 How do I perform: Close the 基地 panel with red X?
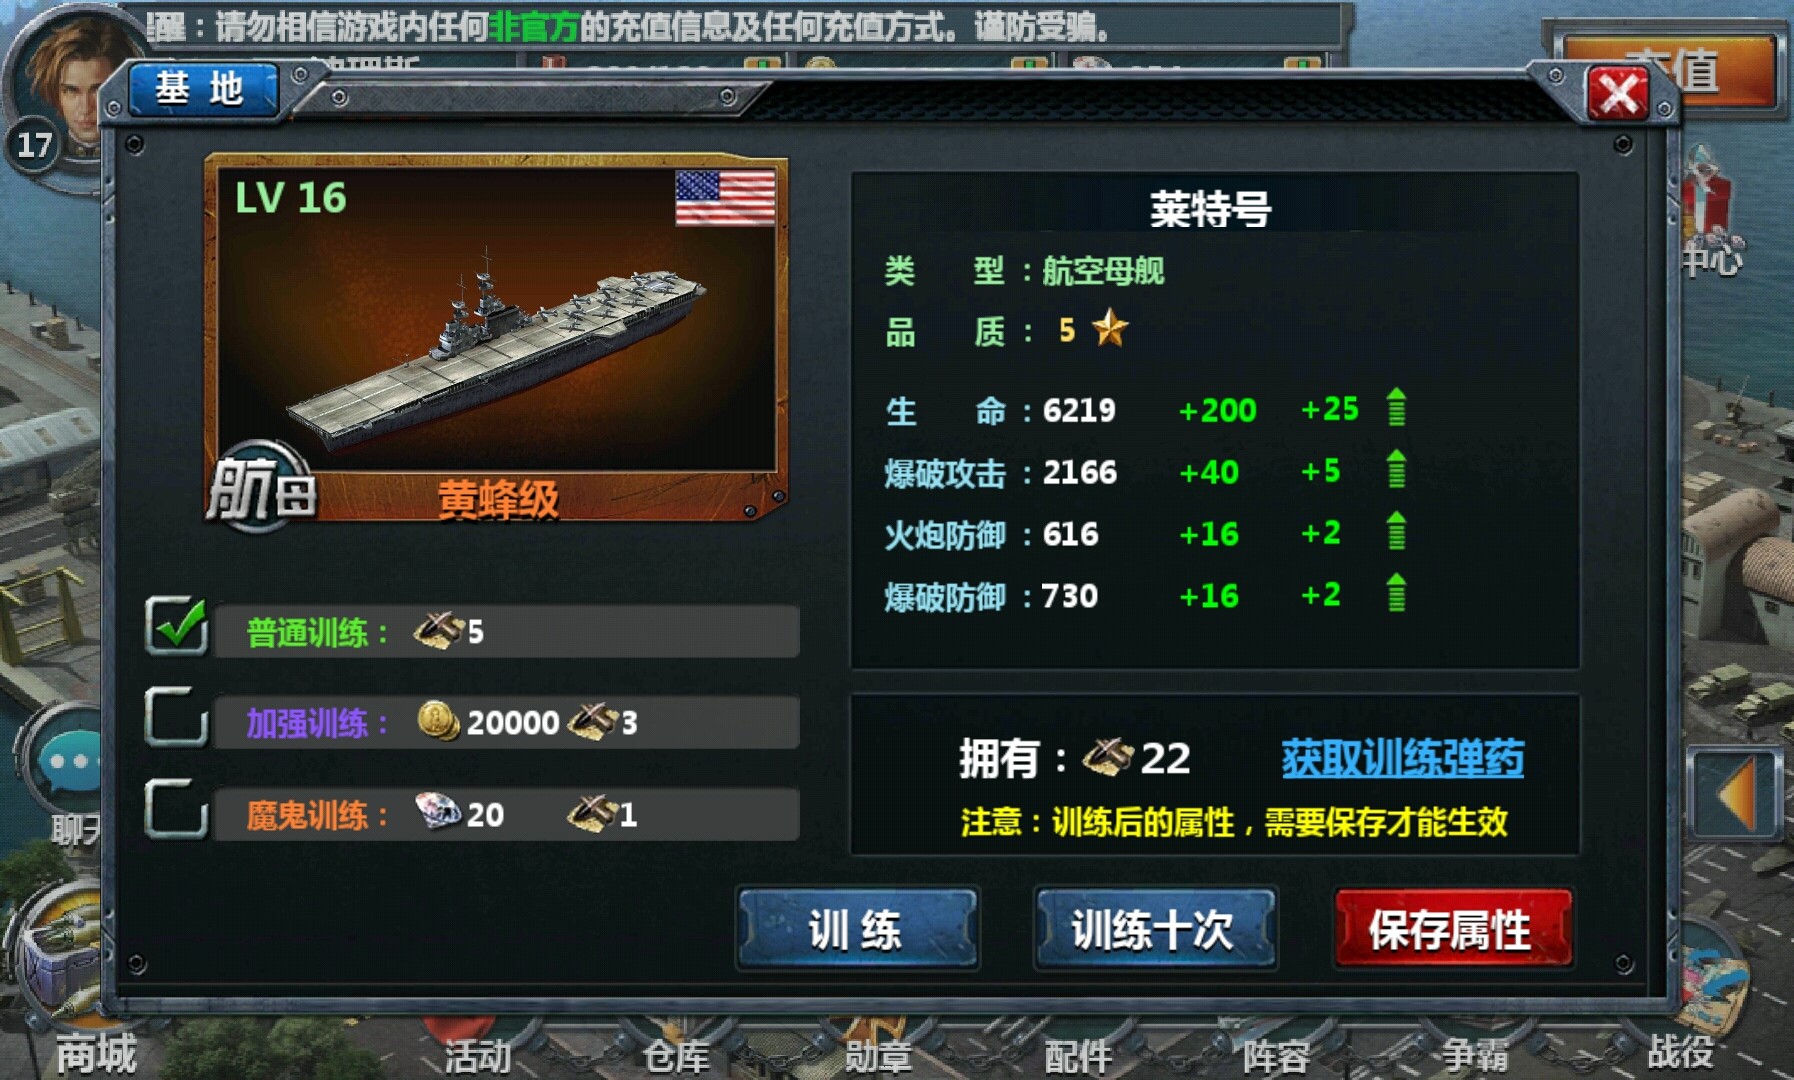1619,95
